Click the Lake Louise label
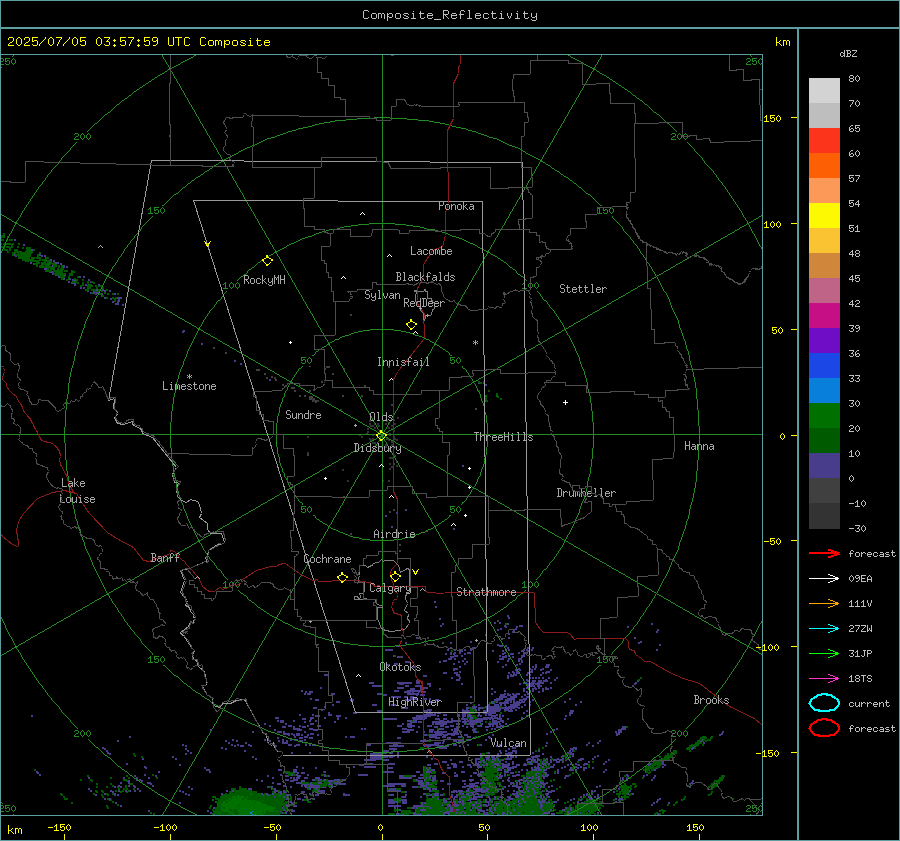 tap(77, 491)
